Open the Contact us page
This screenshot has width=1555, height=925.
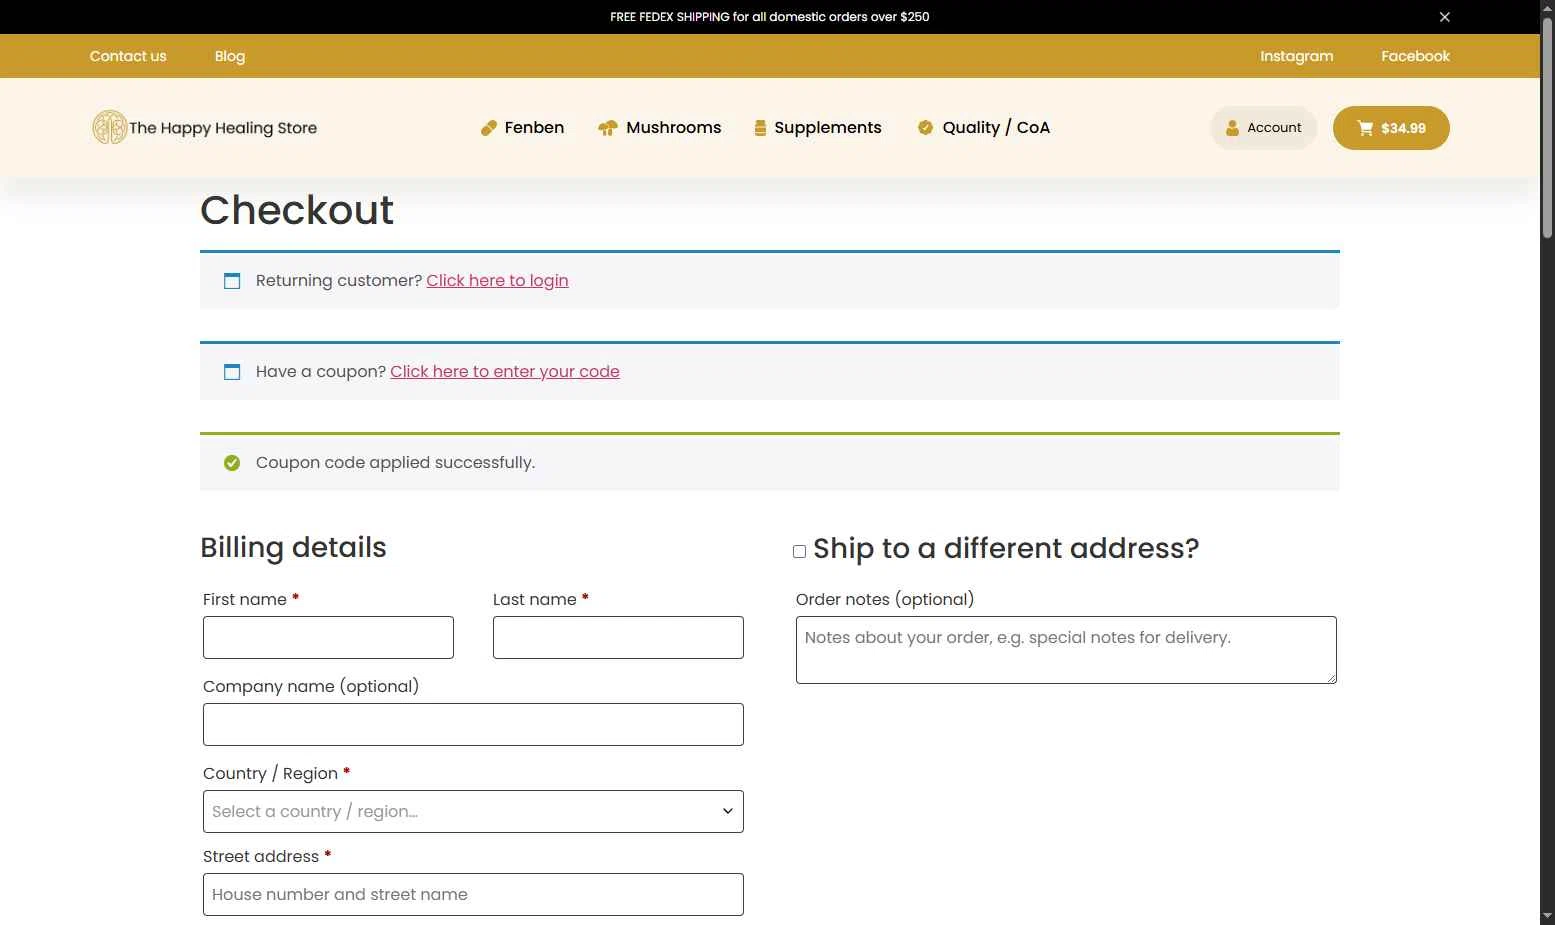click(x=128, y=56)
